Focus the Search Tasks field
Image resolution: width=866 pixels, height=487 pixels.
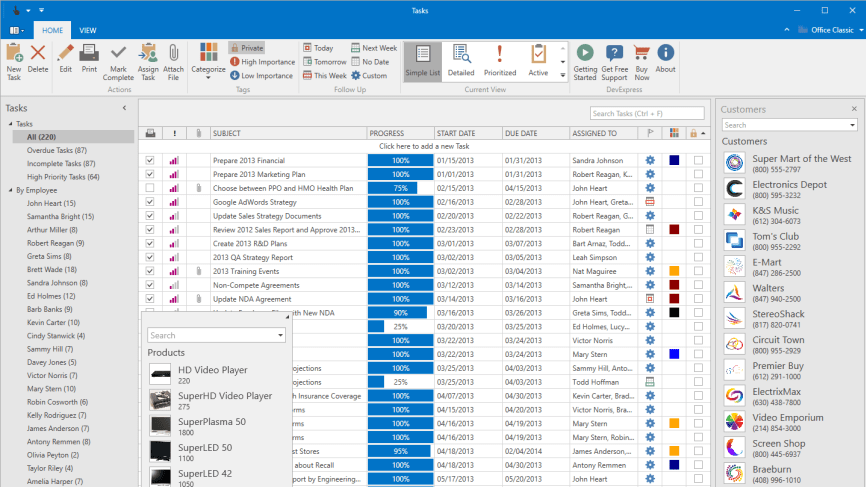647,113
